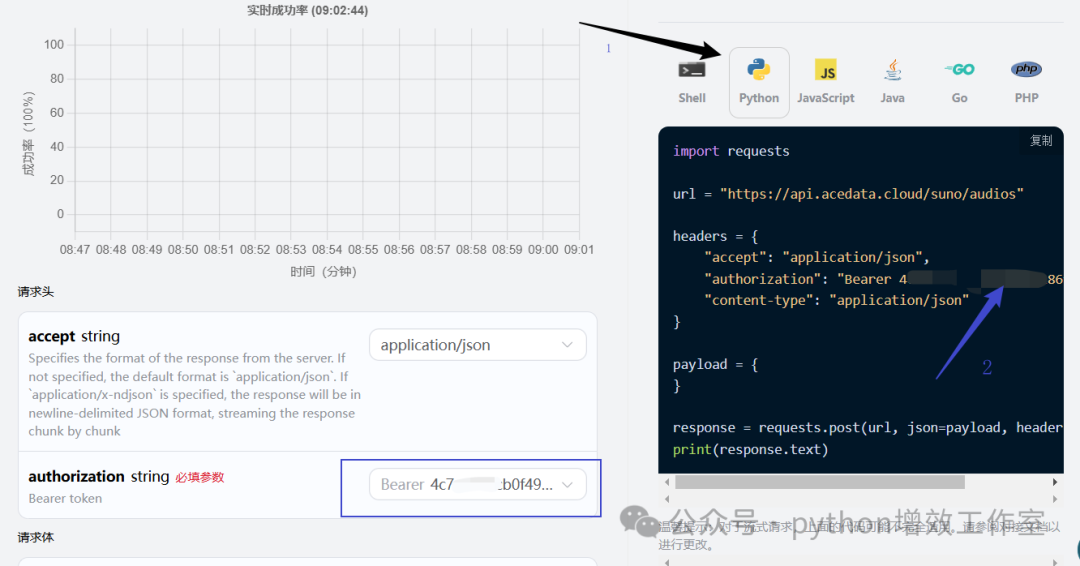The image size is (1080, 566).
Task: Switch to the JavaScript tab label
Action: tap(826, 98)
